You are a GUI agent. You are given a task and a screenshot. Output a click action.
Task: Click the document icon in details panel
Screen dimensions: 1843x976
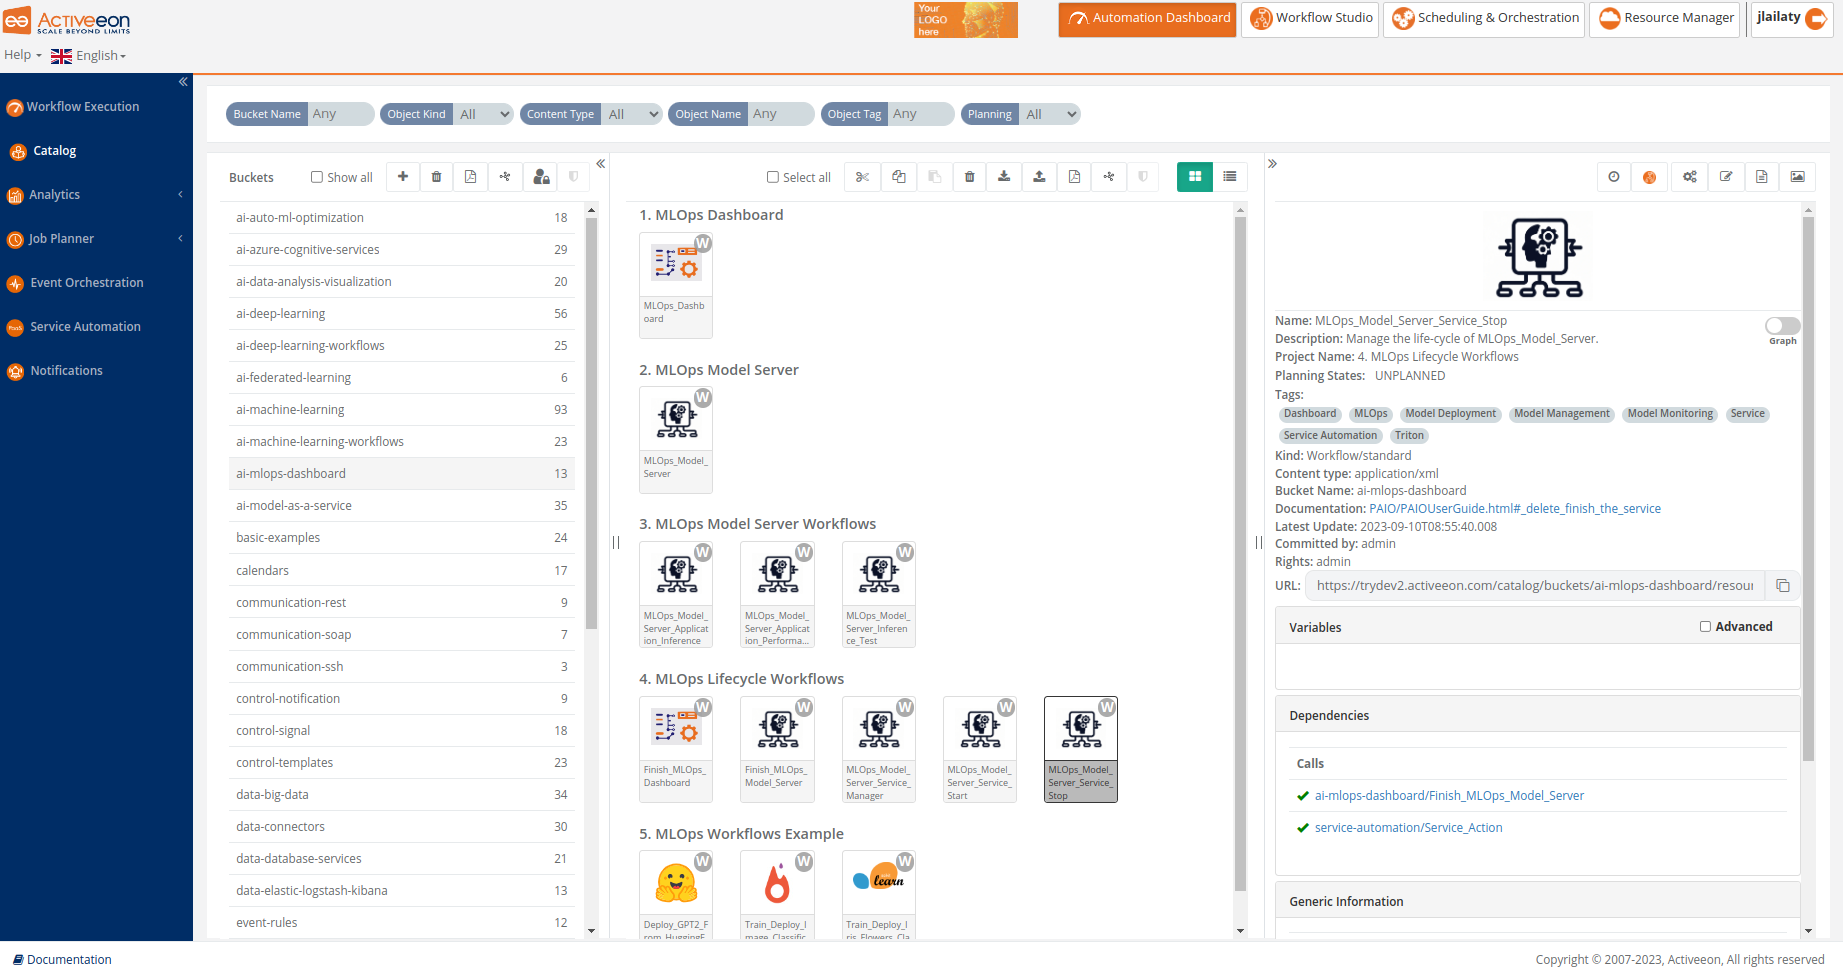[1762, 177]
